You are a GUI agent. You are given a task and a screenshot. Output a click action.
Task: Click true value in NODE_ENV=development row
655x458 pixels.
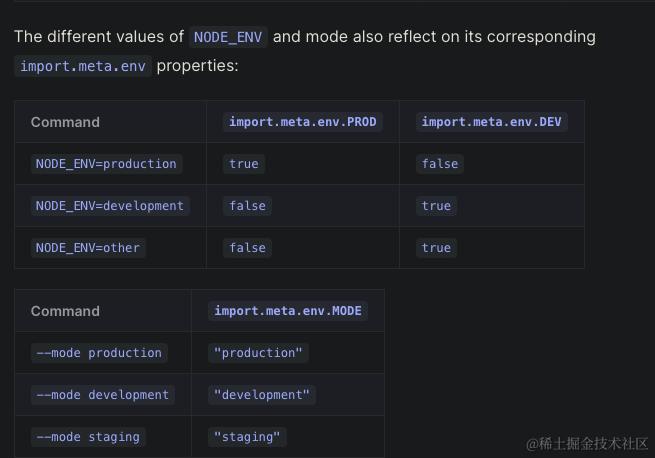(x=436, y=206)
